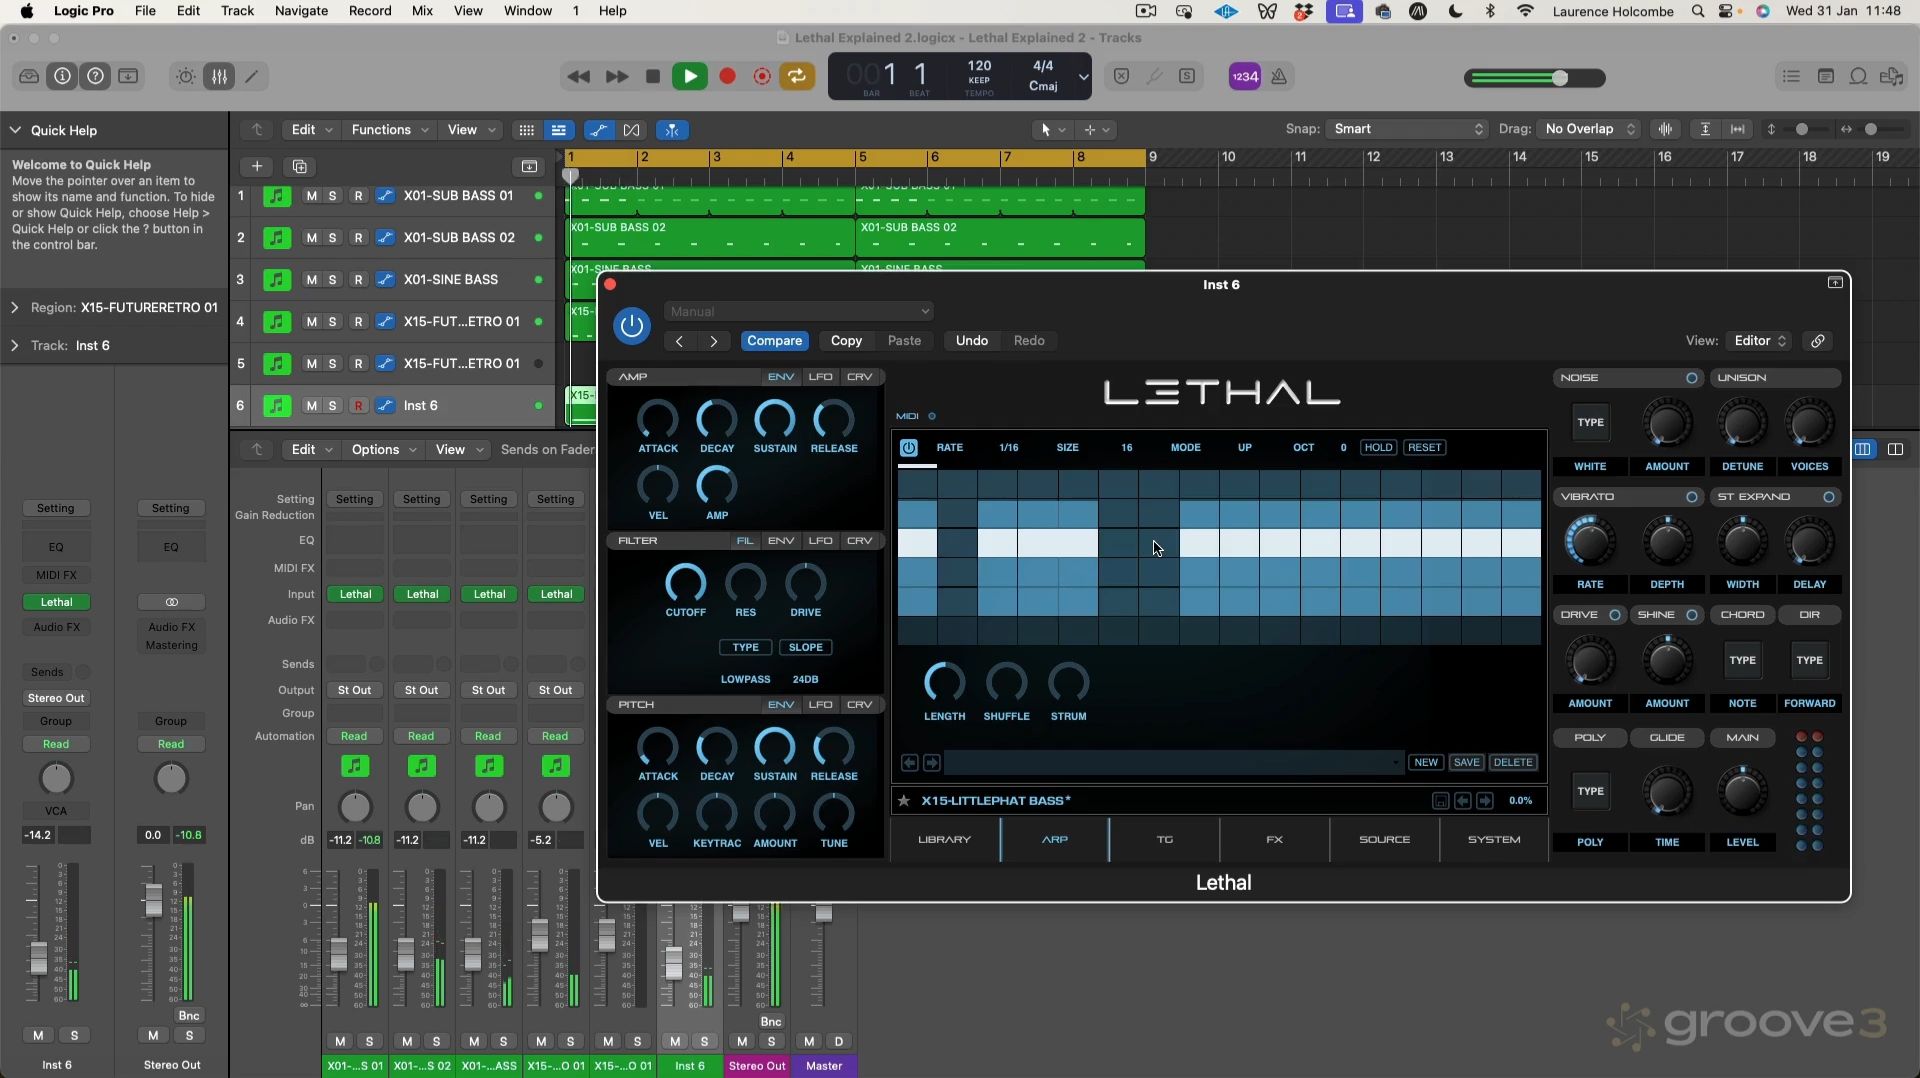Favorite the X15-LITTLEPHAT BASS preset star

coord(904,801)
